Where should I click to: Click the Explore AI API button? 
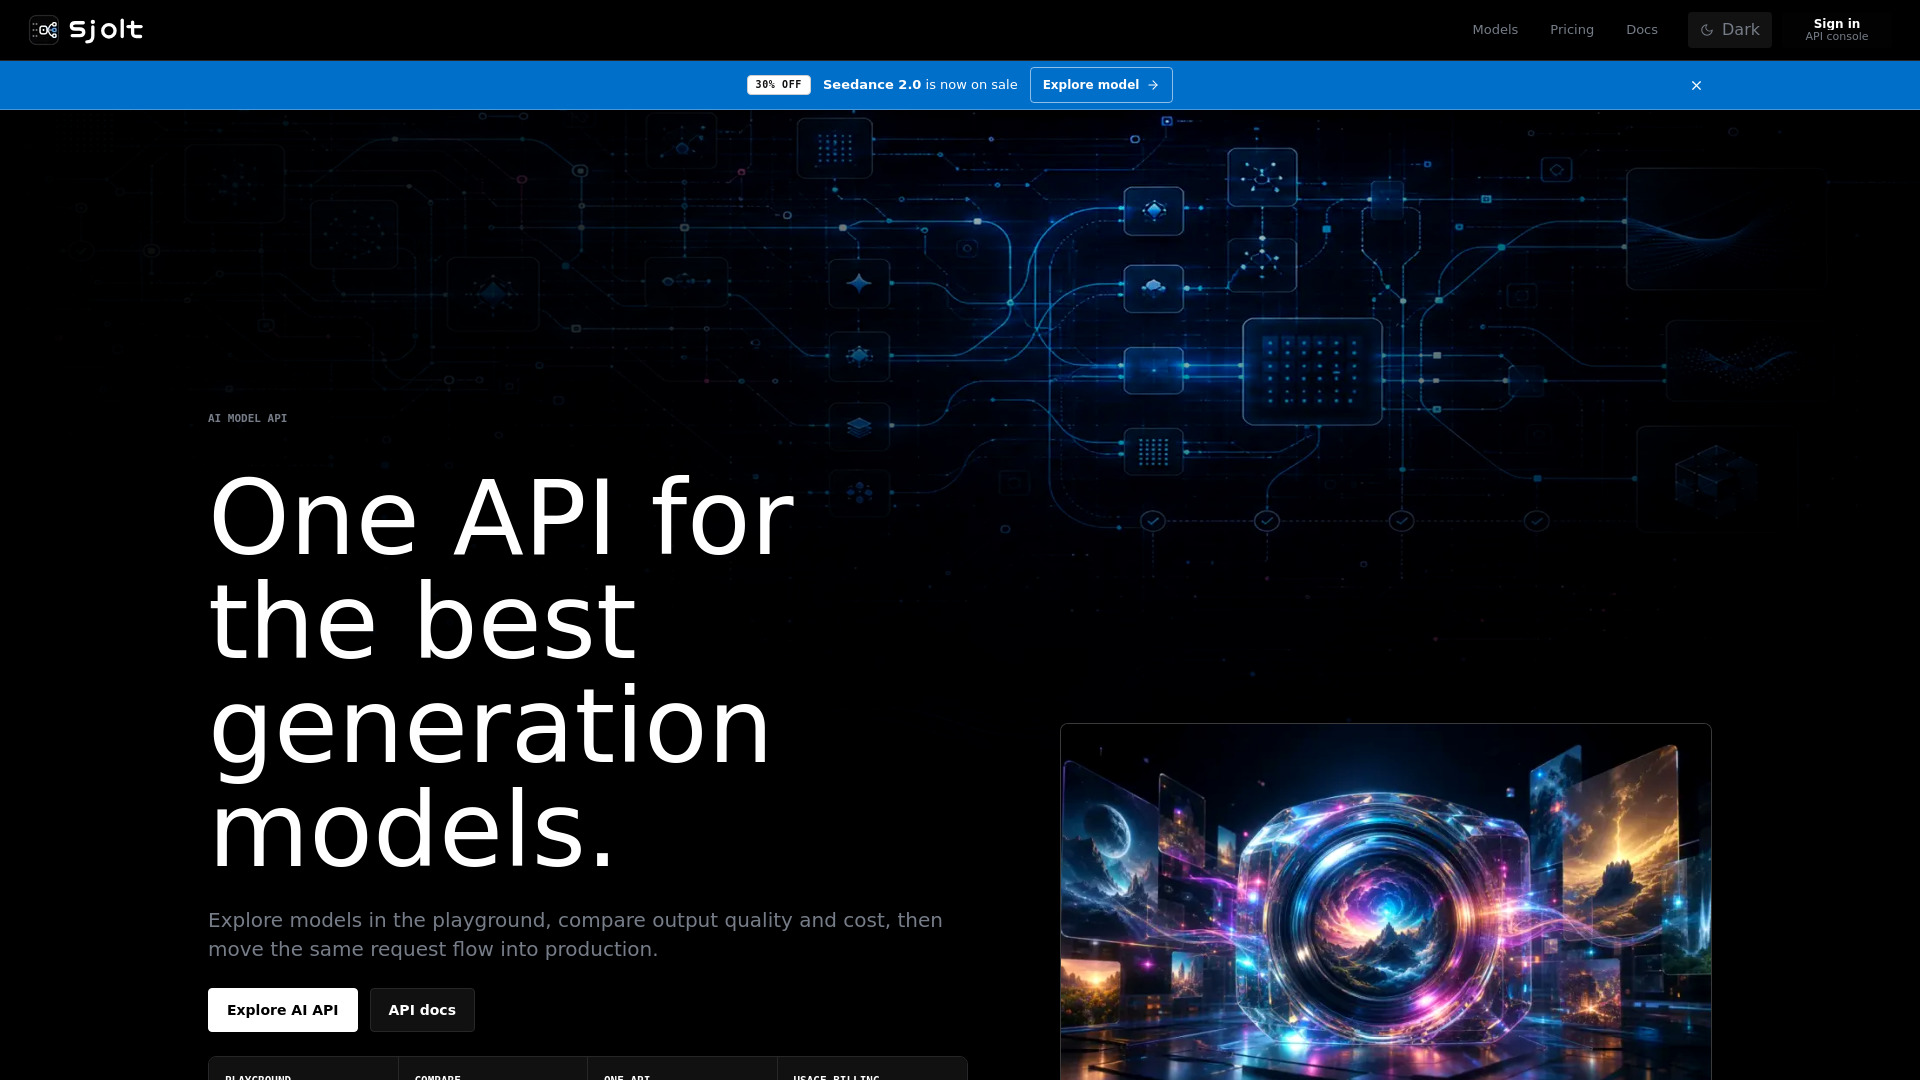[x=283, y=1010]
